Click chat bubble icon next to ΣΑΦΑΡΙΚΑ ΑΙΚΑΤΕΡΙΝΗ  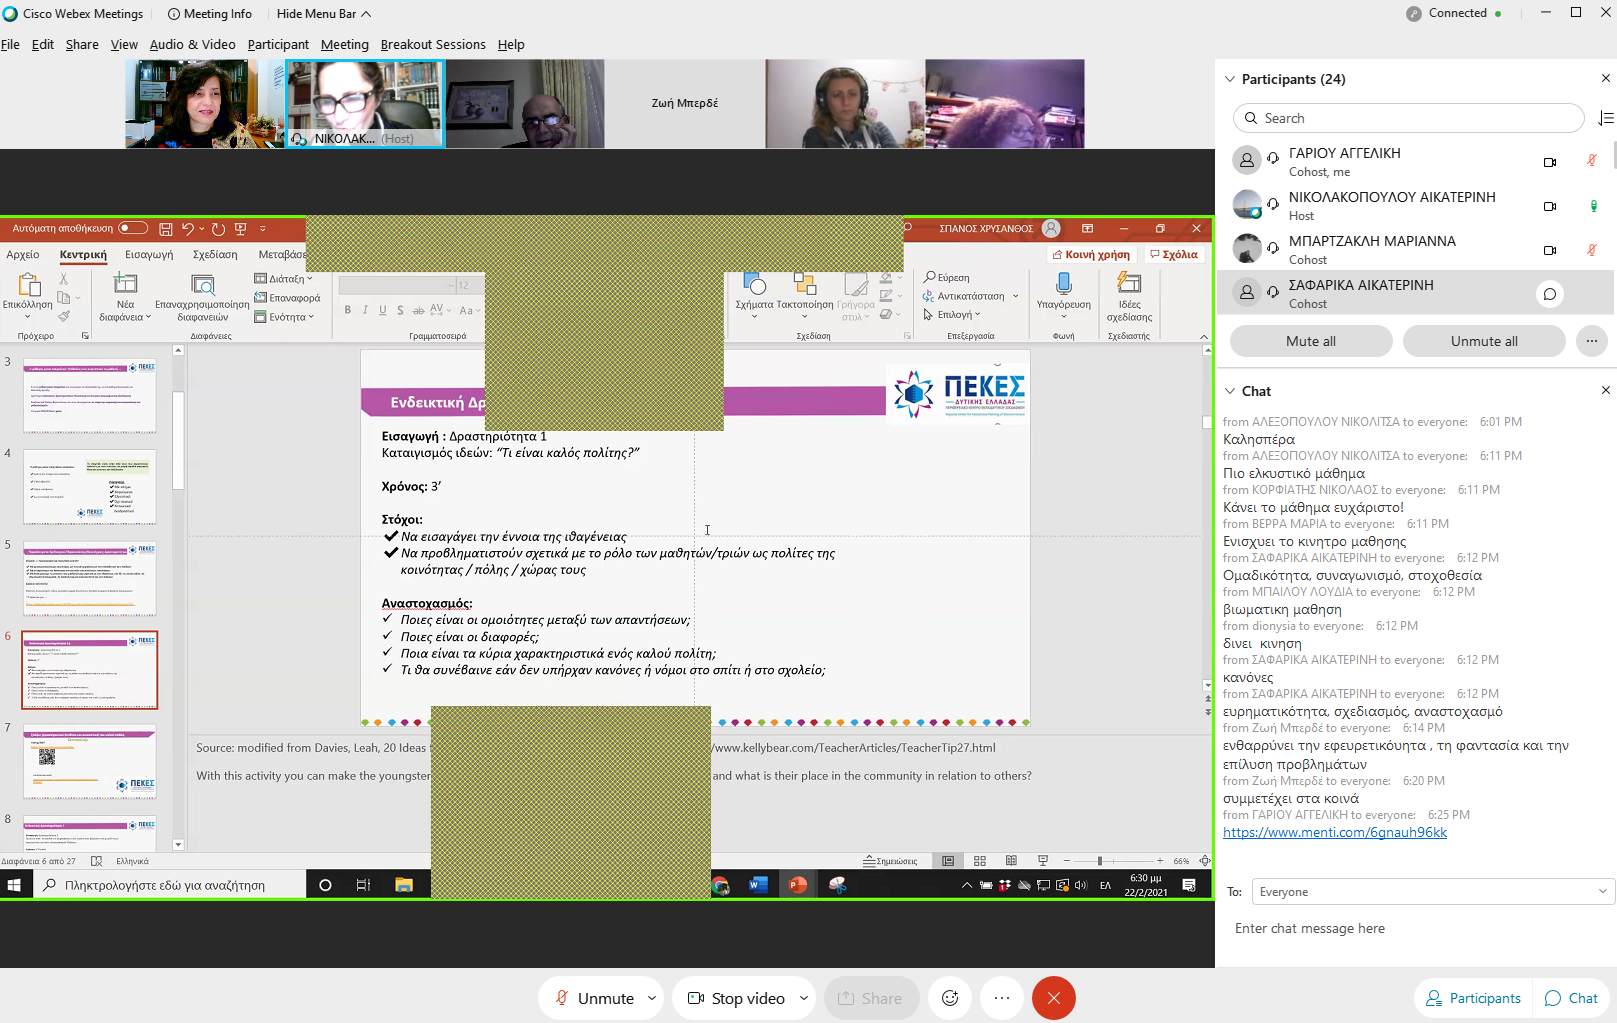click(1549, 294)
